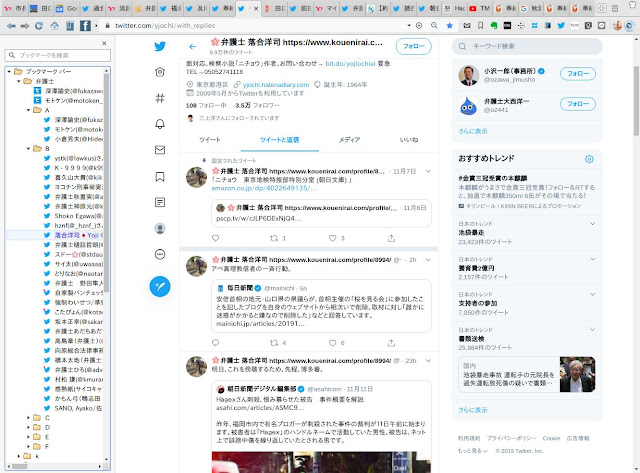Open Shoko Egawa bookmark entry
Viewport: 640px width, 473px height.
(x=73, y=216)
